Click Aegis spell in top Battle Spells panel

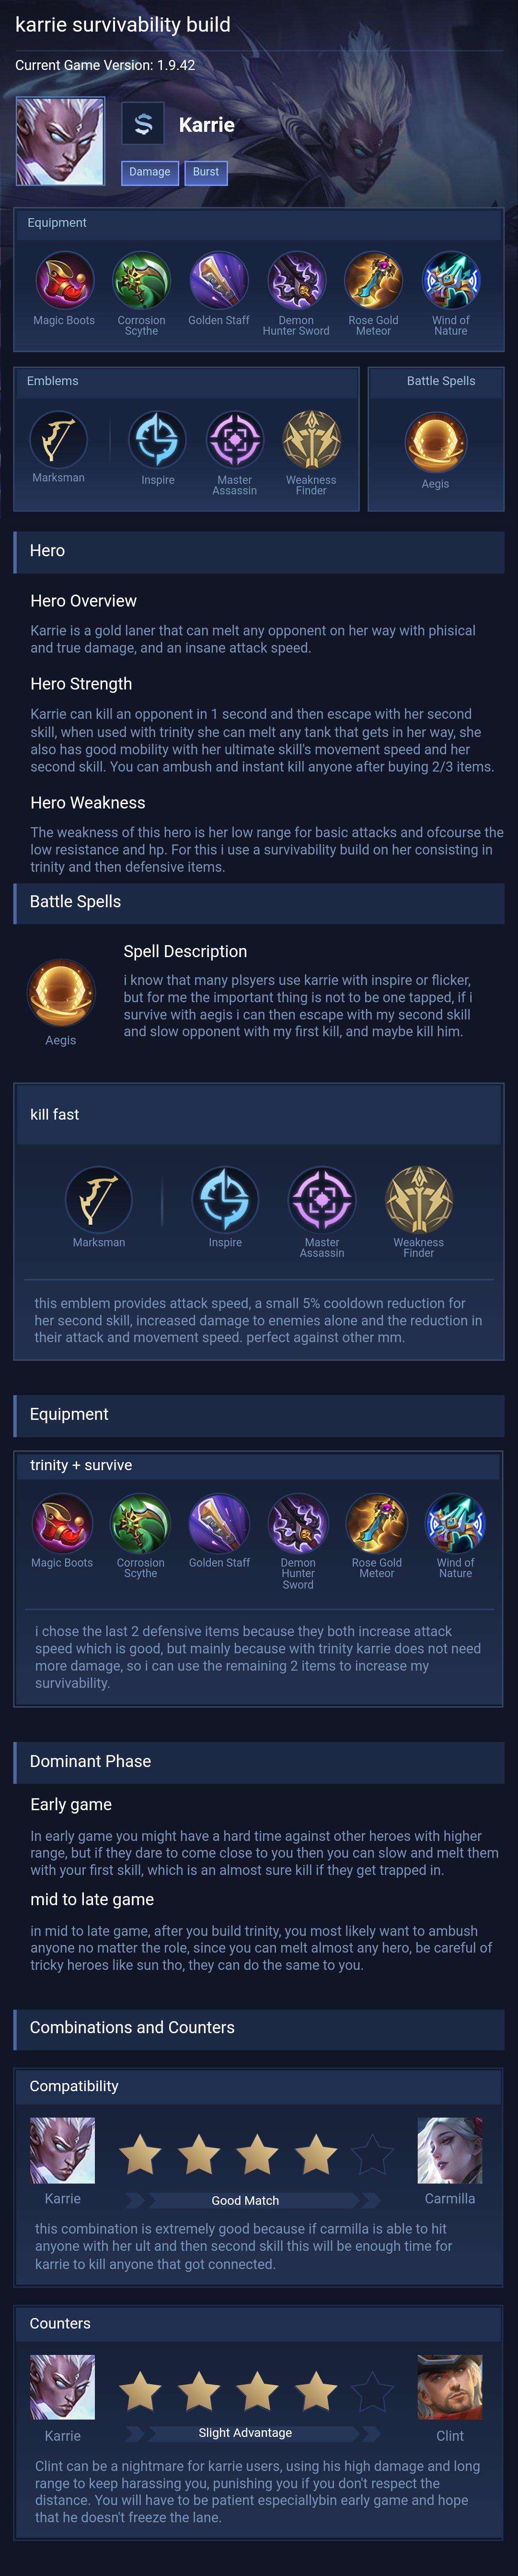pyautogui.click(x=435, y=442)
